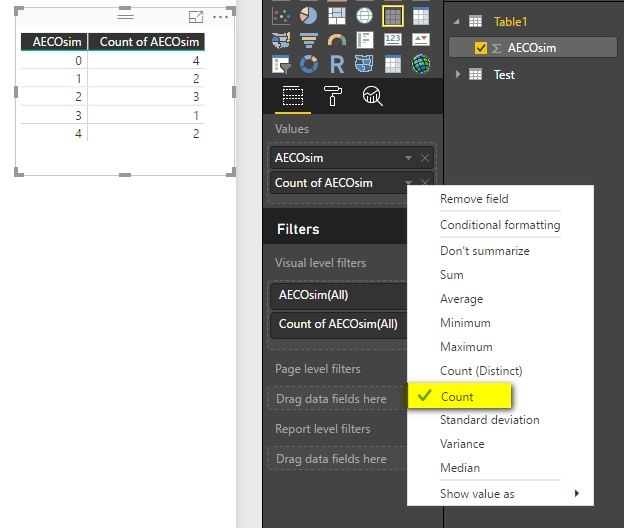Open focus mode on the table visual
This screenshot has height=528, width=624.
[x=196, y=17]
